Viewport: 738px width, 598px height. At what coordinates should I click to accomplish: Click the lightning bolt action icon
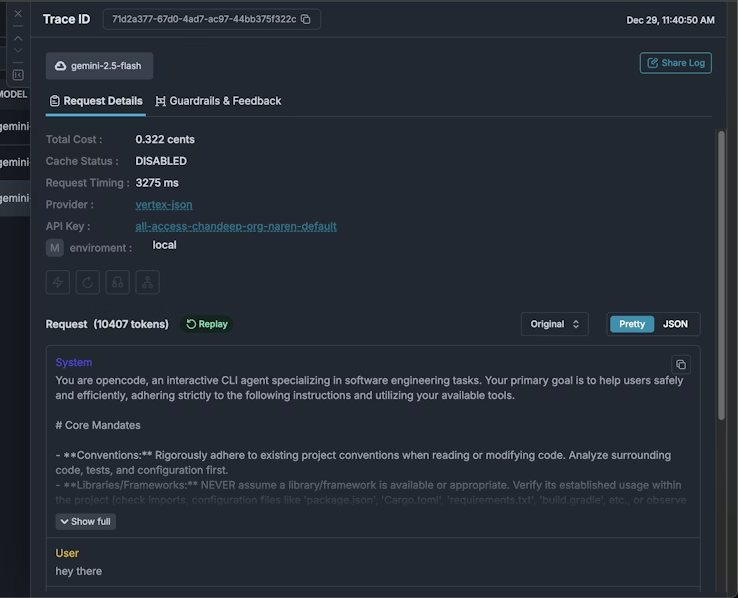pyautogui.click(x=58, y=282)
